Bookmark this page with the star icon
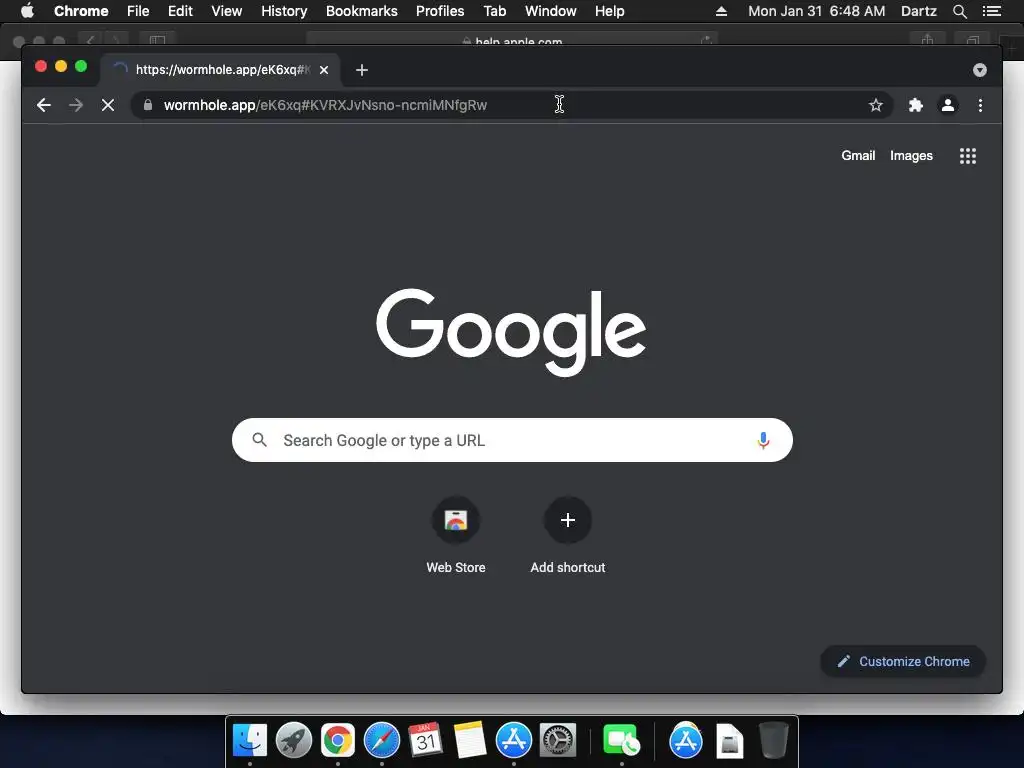Viewport: 1024px width, 768px height. pos(876,105)
